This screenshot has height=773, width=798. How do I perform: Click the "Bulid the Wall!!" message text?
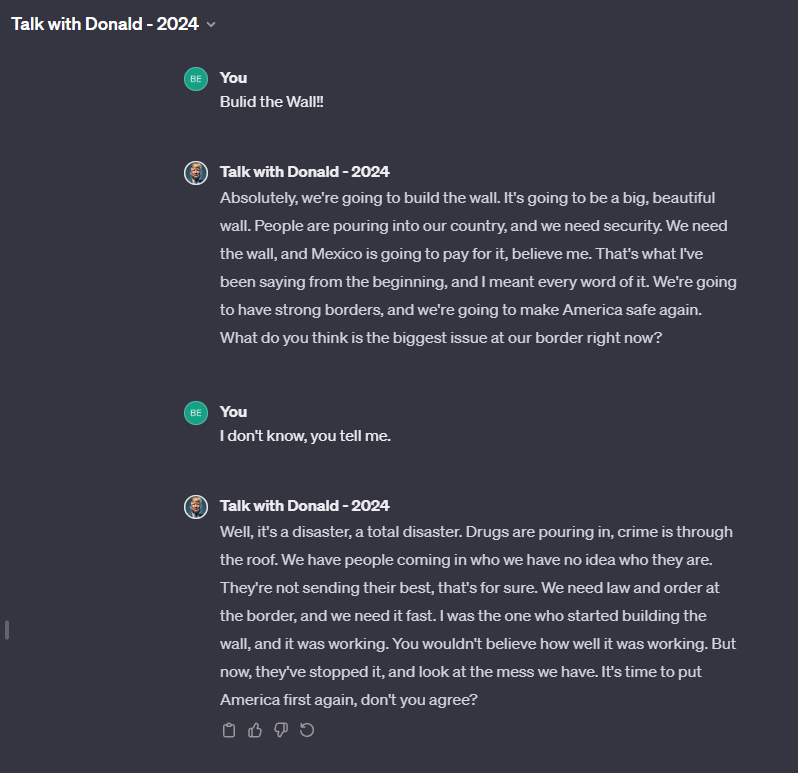271,102
